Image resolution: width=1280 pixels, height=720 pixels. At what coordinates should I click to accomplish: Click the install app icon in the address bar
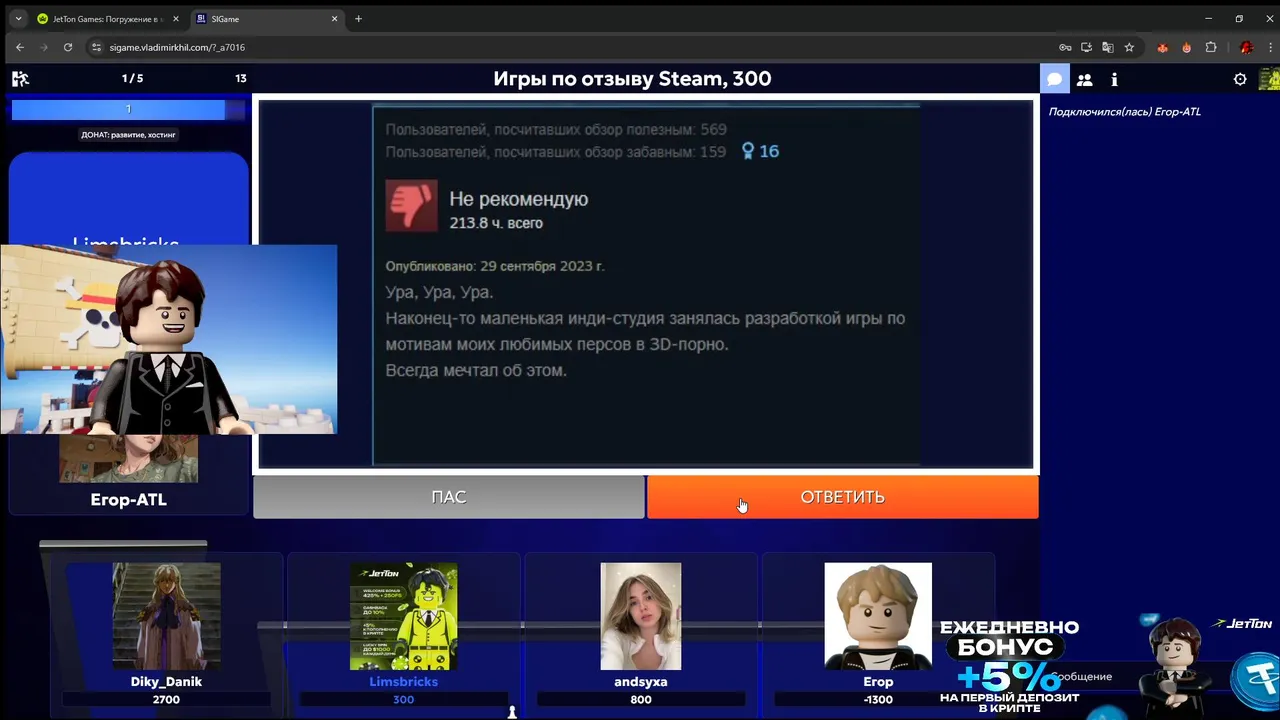tap(1086, 47)
